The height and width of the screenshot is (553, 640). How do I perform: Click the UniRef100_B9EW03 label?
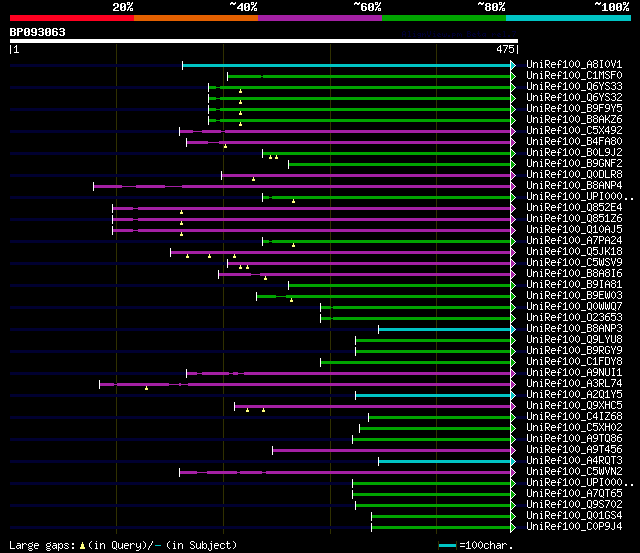coord(574,296)
